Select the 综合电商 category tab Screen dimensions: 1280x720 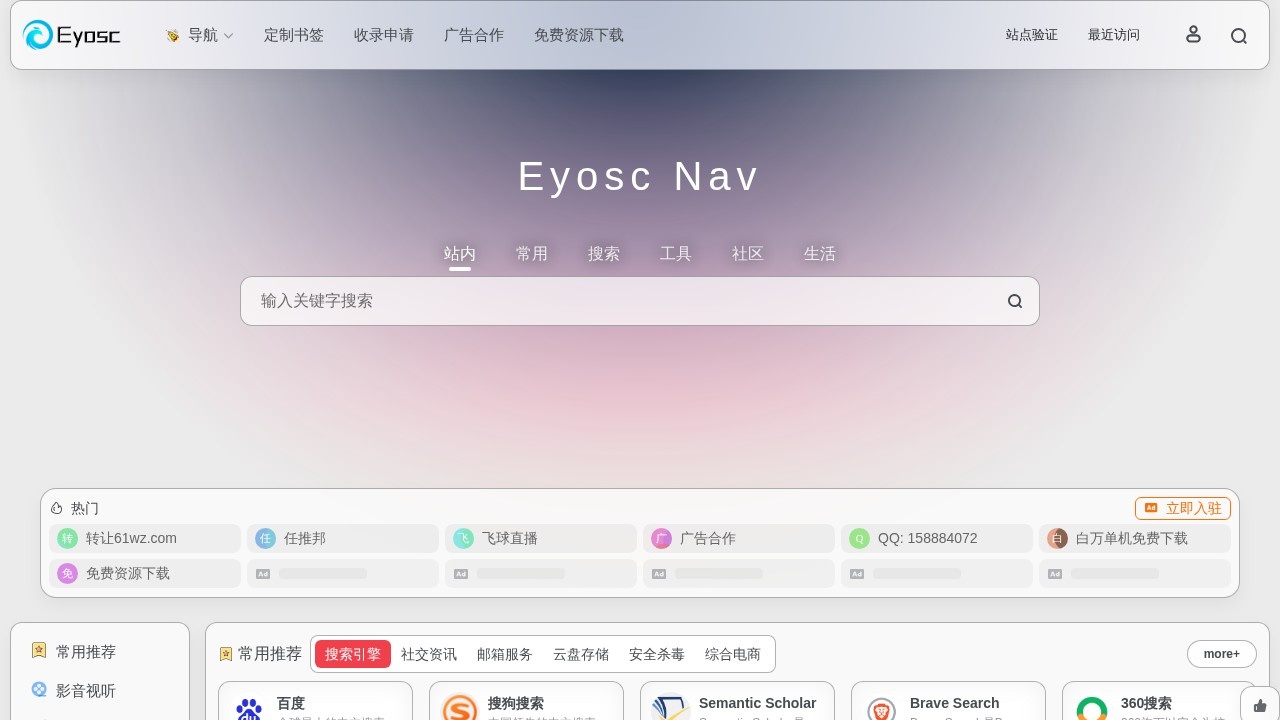pyautogui.click(x=733, y=654)
